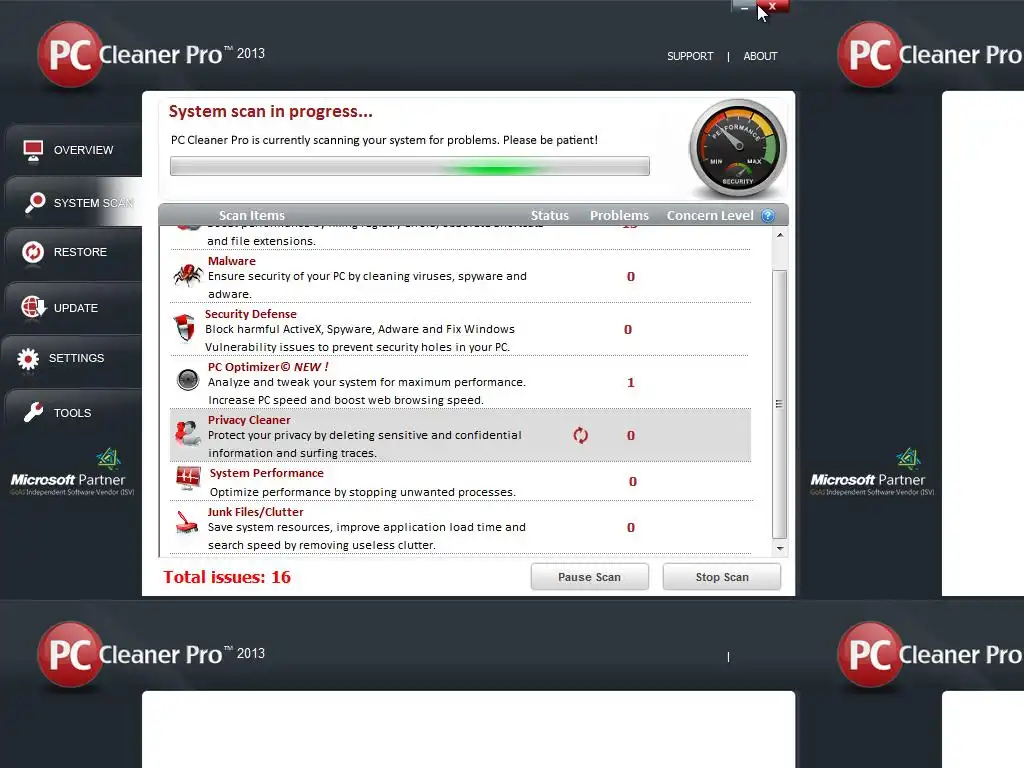Select the PC Optimizer item title
The image size is (1024, 768).
(x=268, y=367)
